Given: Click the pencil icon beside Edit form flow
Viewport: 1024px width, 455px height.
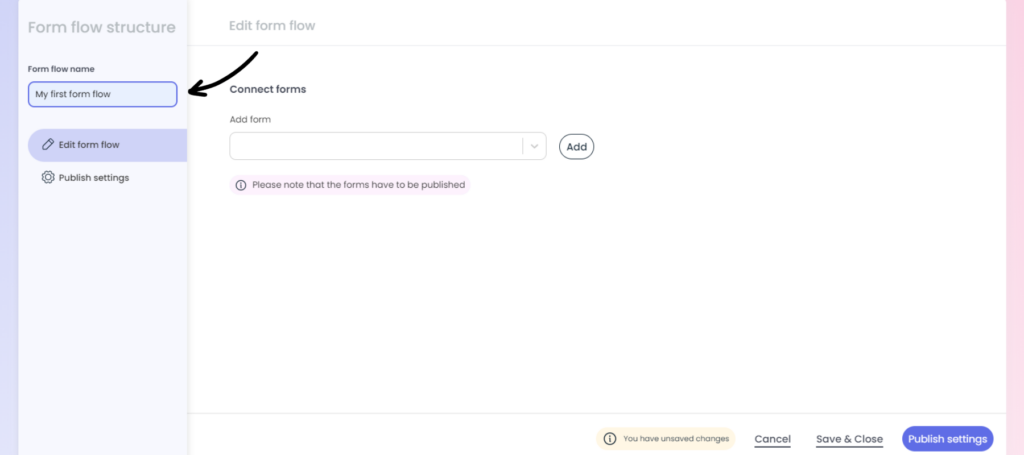Looking at the screenshot, I should tap(48, 145).
